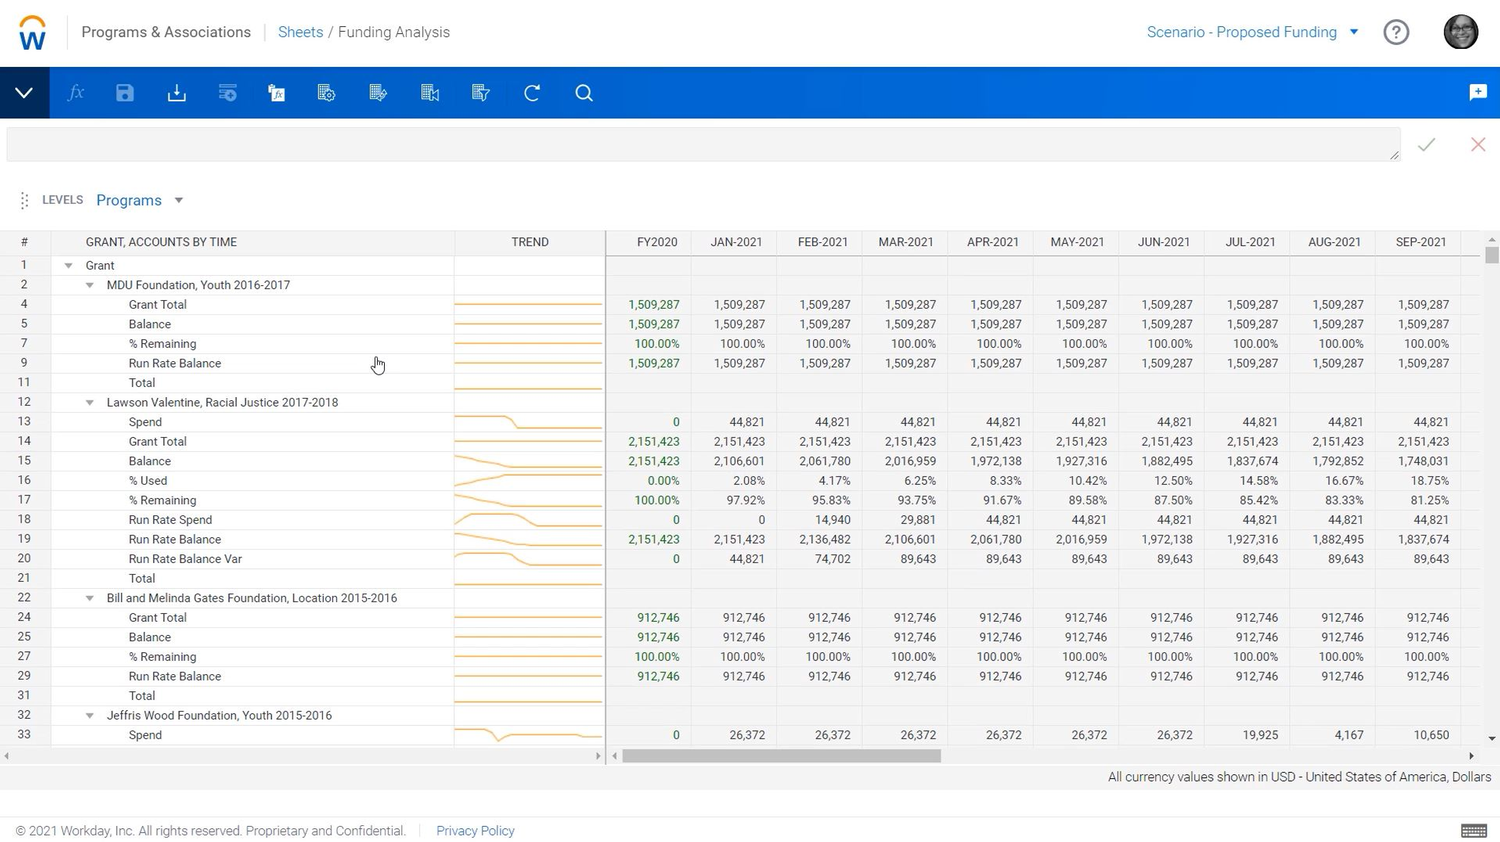Viewport: 1500px width, 842px height.
Task: Collapse the toolbar with dark chevron
Action: [24, 92]
